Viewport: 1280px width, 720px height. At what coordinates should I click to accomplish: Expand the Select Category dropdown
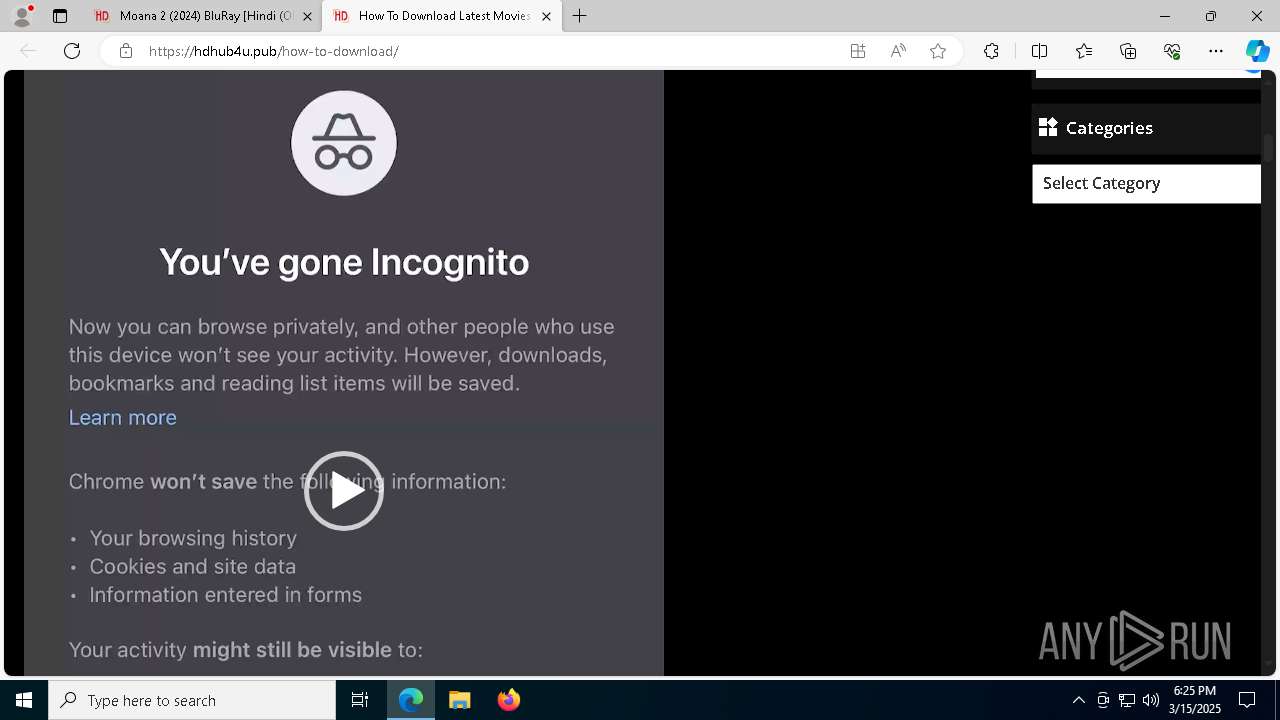[x=1146, y=184]
